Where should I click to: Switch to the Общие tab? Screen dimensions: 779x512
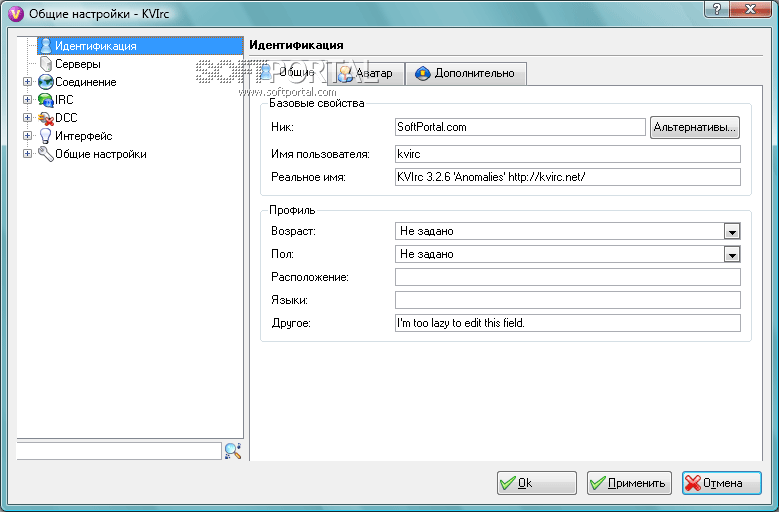pyautogui.click(x=292, y=73)
